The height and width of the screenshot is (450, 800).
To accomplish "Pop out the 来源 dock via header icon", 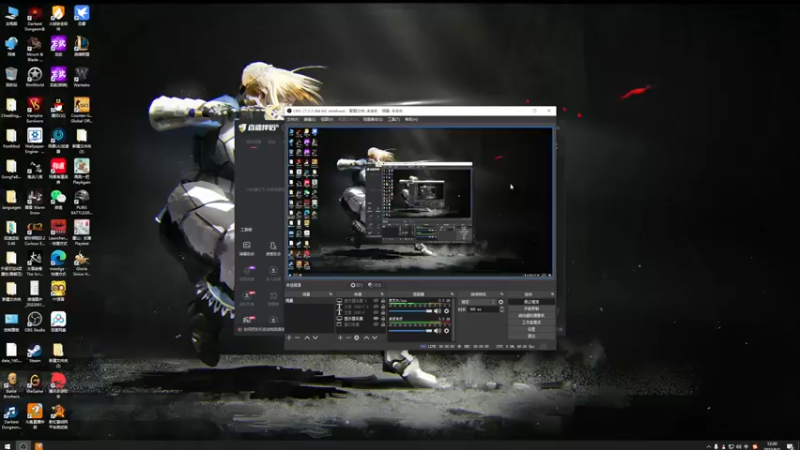I will pos(382,294).
